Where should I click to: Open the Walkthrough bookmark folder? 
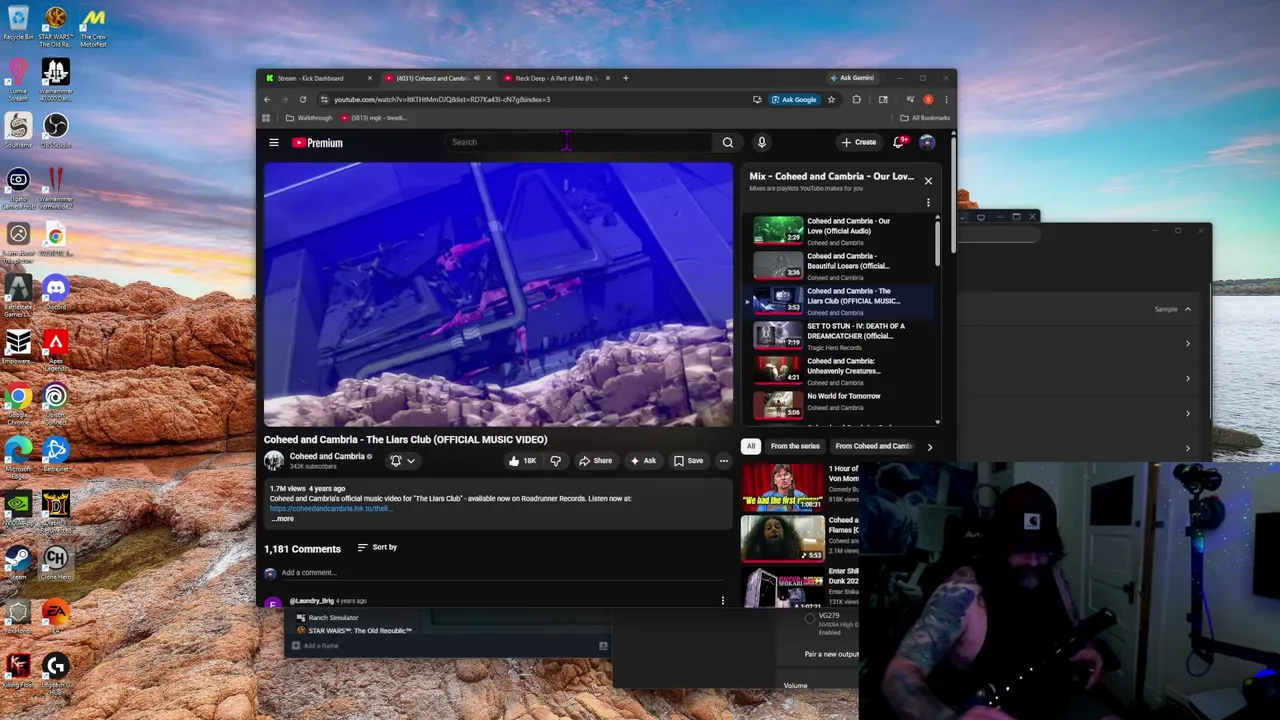point(308,118)
